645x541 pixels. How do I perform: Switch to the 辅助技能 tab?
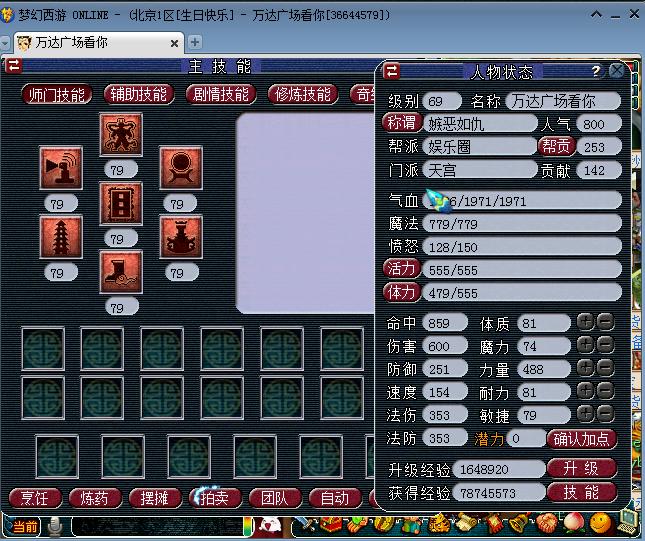coord(139,95)
